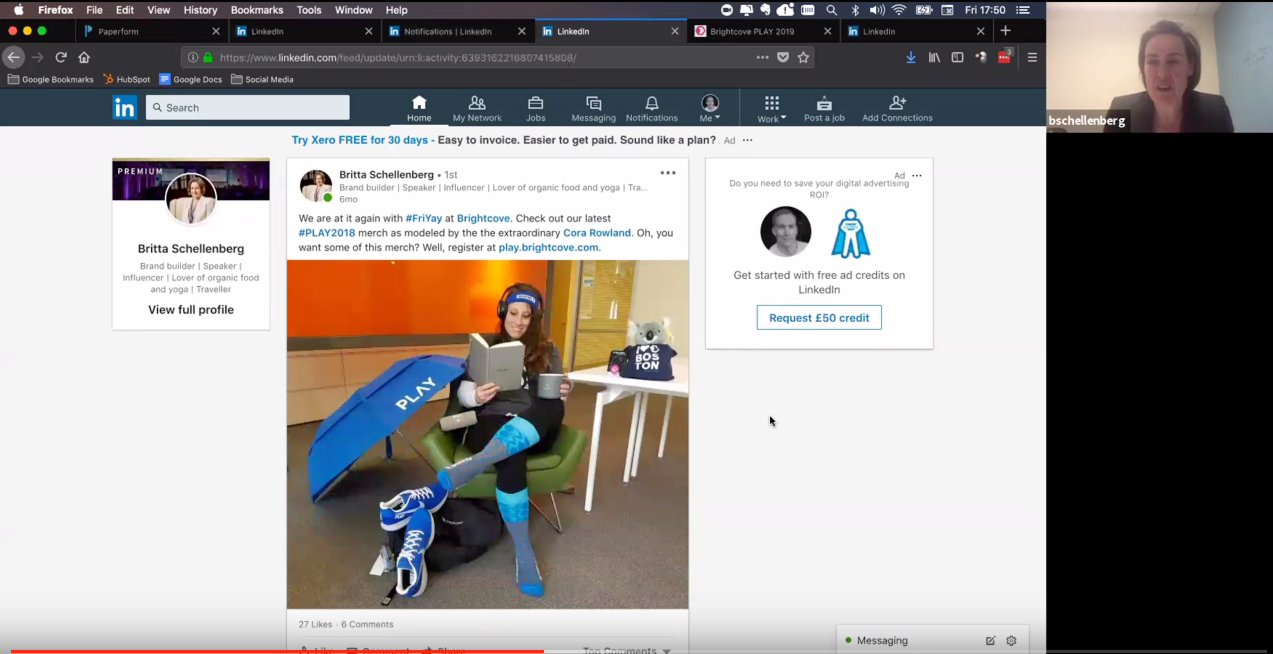Screen dimensions: 1273x654
Task: Go to LinkedIn Home icon
Action: click(x=419, y=108)
